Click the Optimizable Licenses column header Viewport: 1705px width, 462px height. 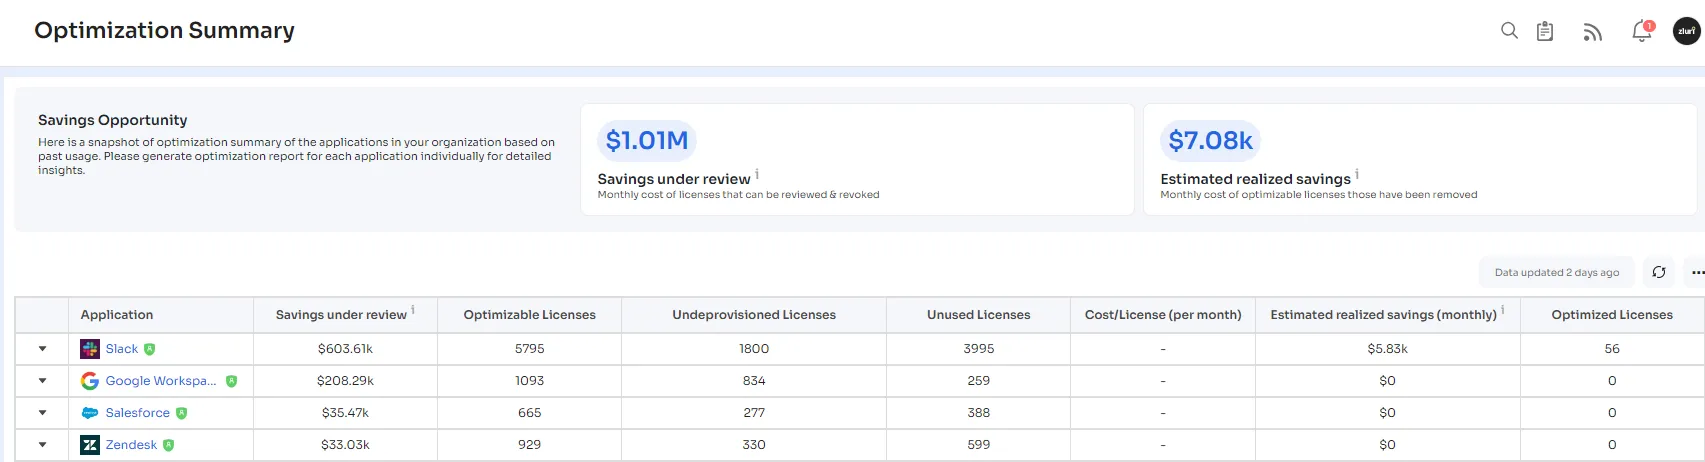click(530, 315)
